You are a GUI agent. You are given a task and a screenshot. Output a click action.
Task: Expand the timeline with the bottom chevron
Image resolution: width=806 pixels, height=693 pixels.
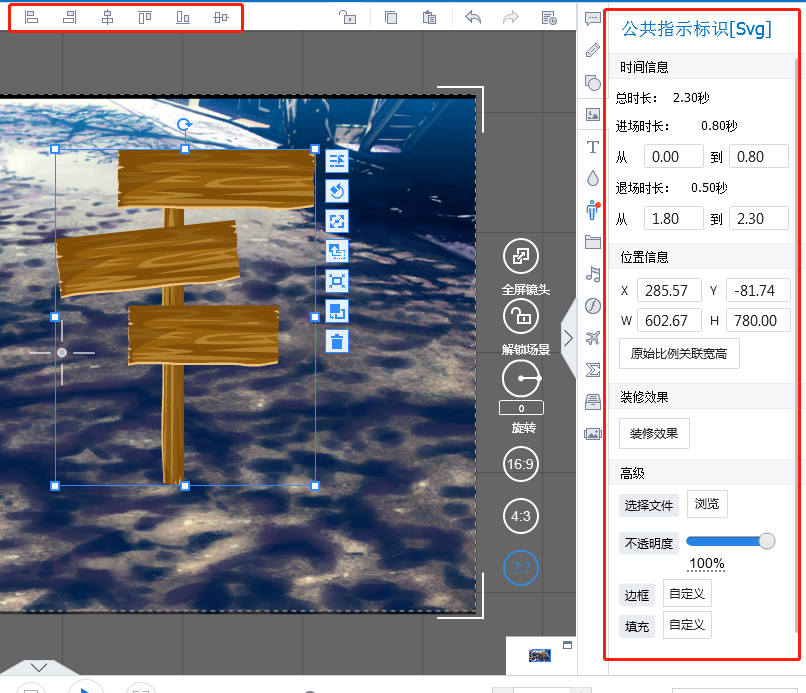39,667
